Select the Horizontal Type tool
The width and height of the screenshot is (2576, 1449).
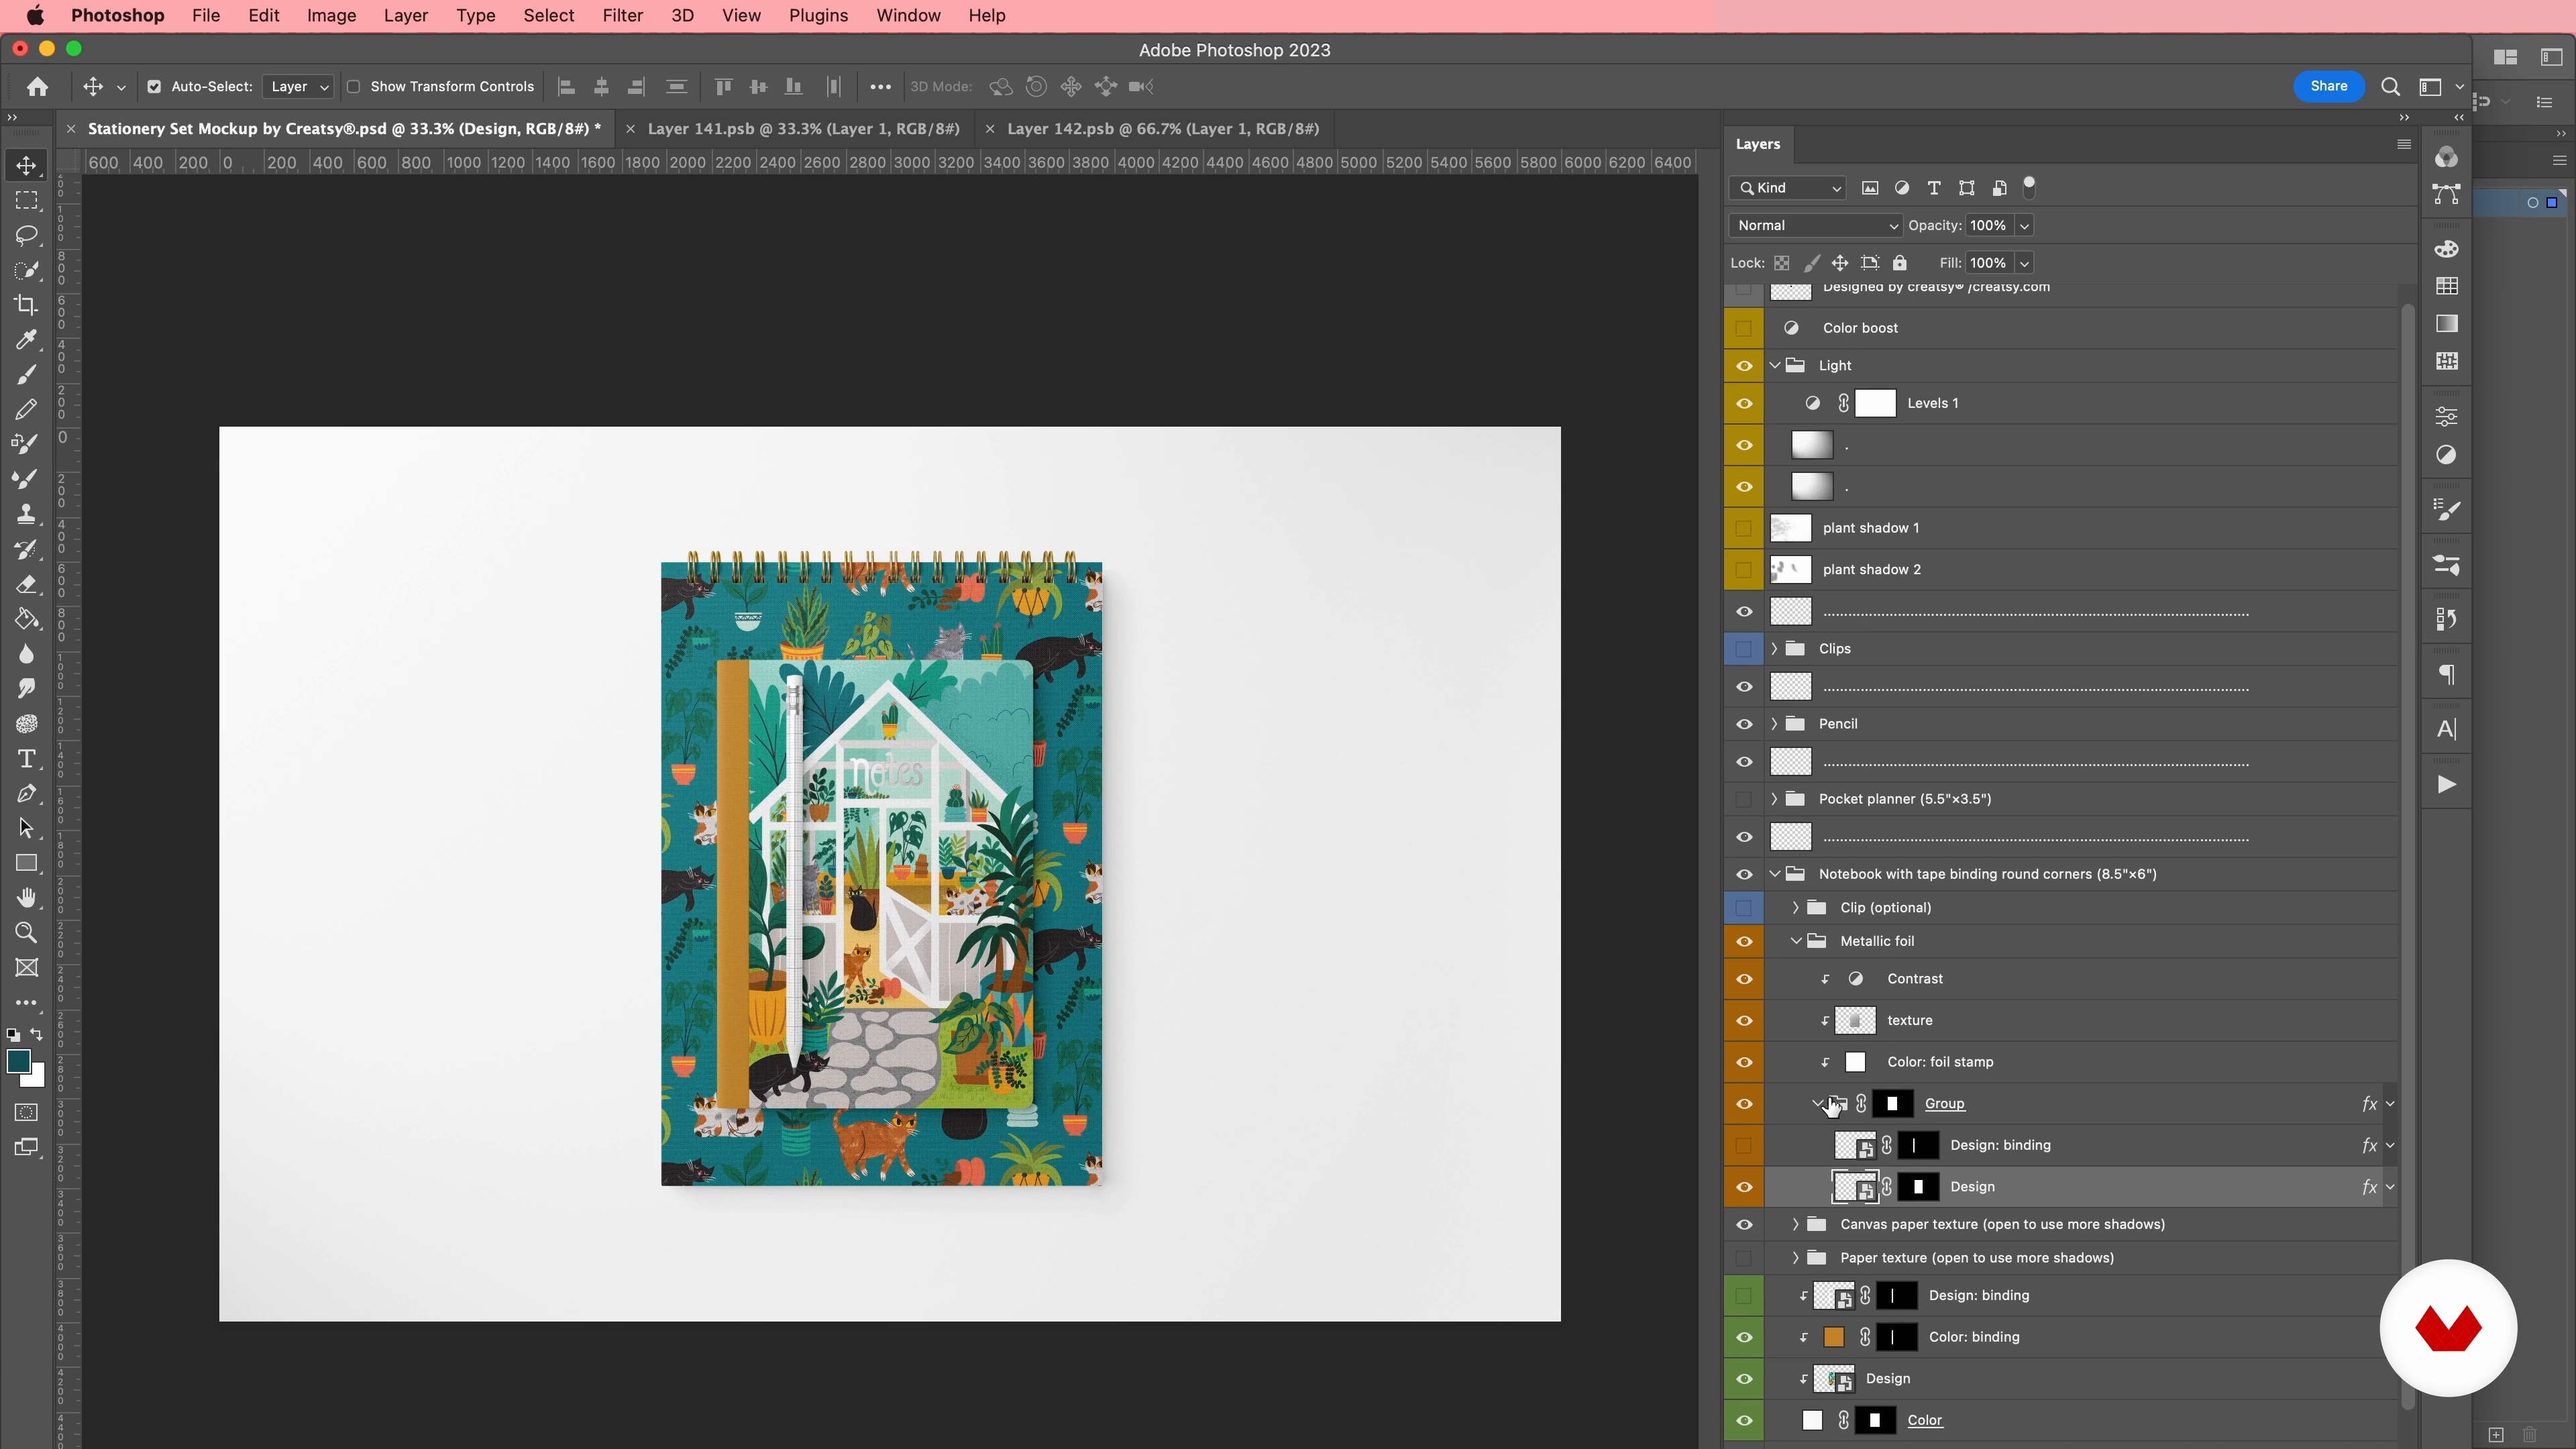click(27, 759)
